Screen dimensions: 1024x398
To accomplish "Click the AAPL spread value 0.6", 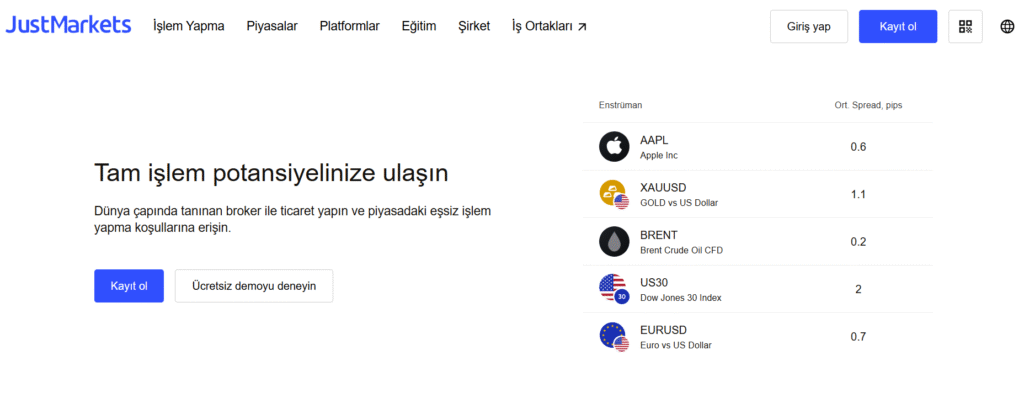I will click(858, 147).
